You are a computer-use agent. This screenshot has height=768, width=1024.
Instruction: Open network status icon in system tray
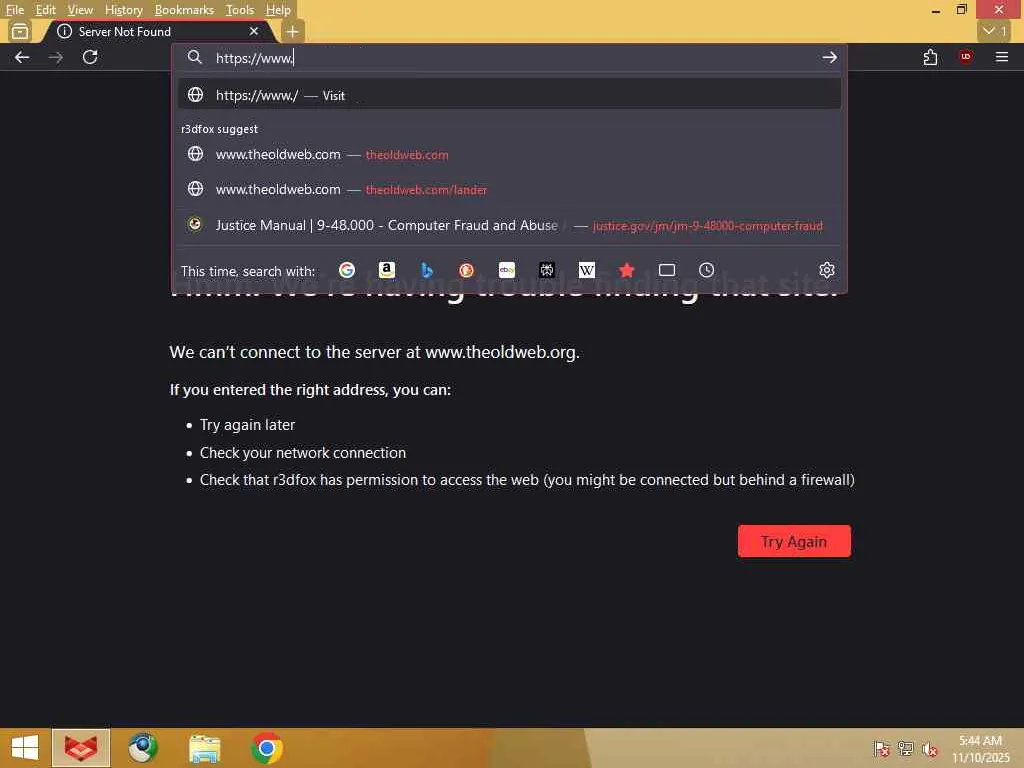tap(906, 749)
